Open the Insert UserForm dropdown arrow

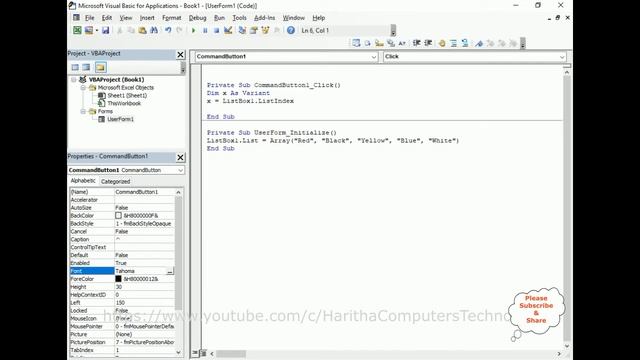point(97,30)
